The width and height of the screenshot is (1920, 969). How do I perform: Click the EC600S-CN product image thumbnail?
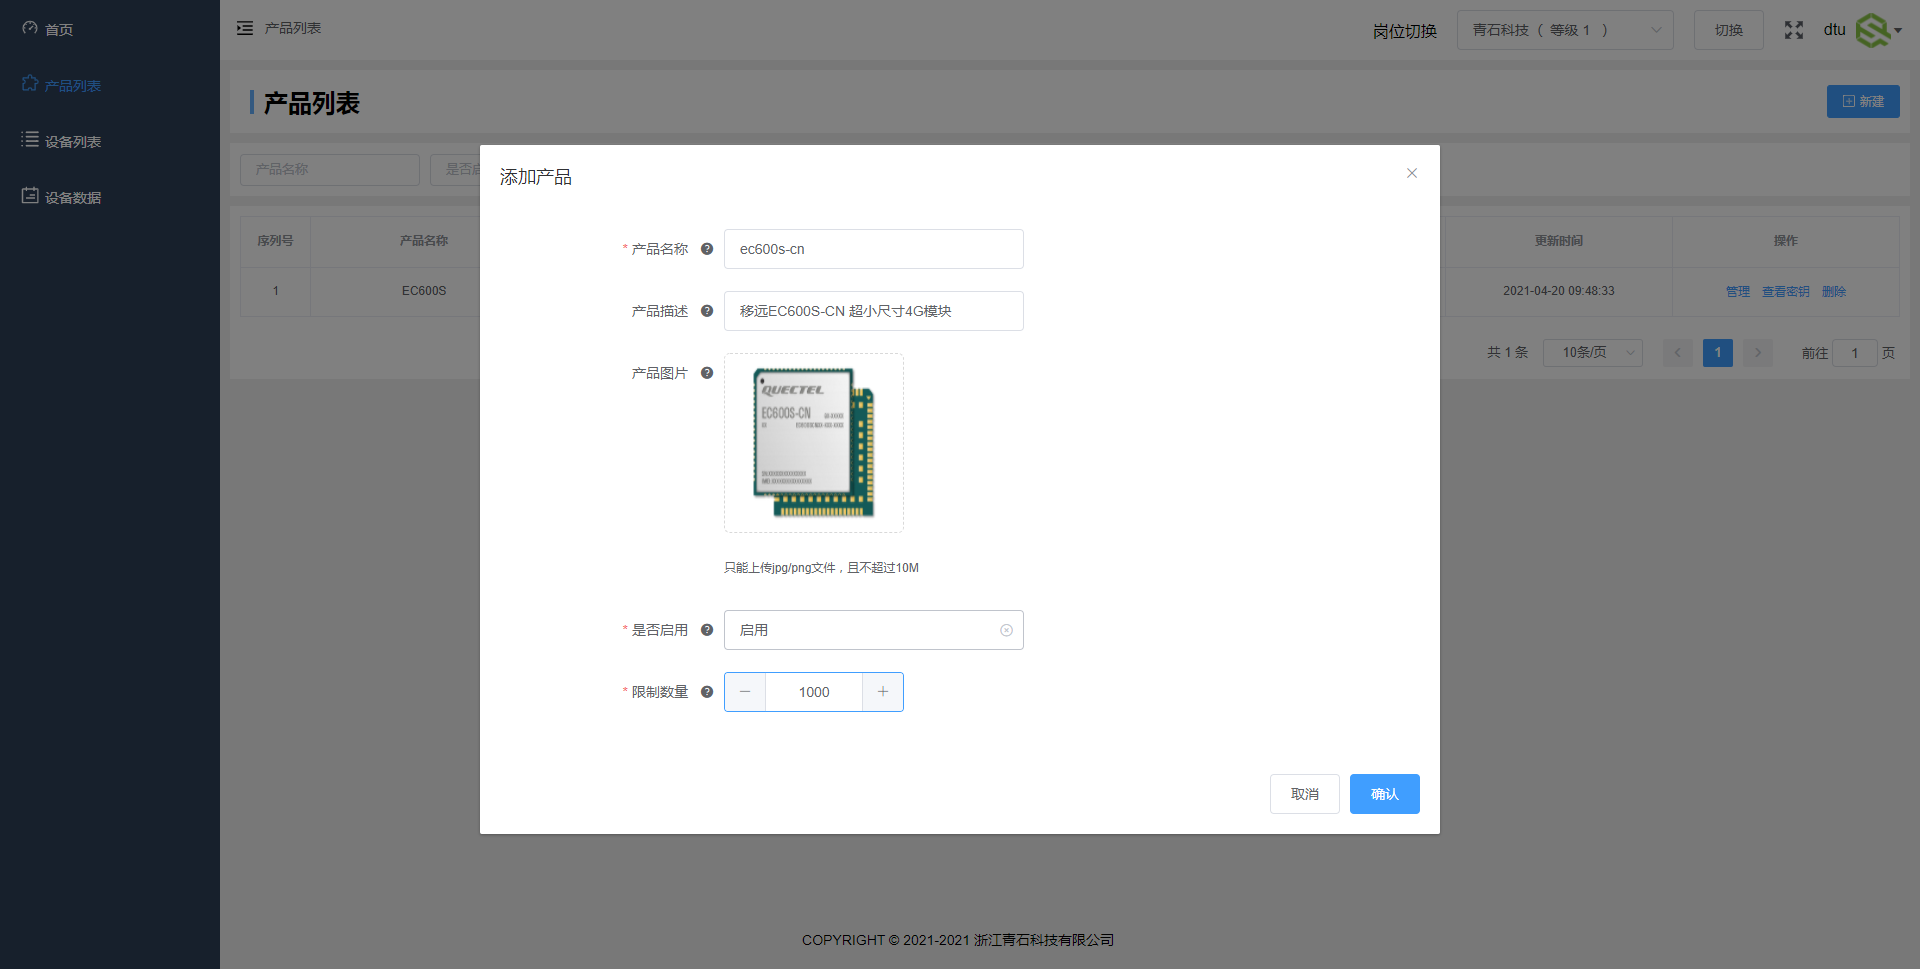(813, 443)
